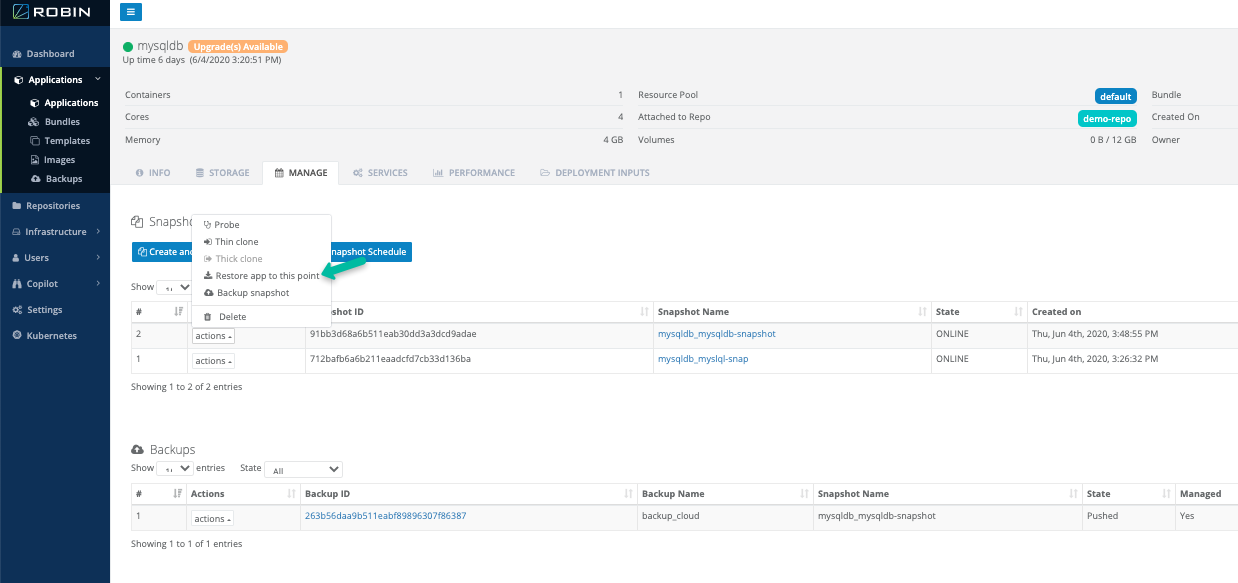1238x583 pixels.
Task: Open the mysqldb_myslql-snap snapshot link
Action: click(x=702, y=360)
